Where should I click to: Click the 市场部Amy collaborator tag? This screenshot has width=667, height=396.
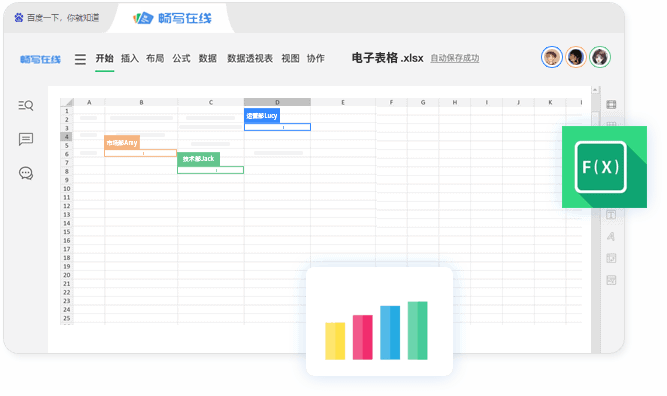122,142
